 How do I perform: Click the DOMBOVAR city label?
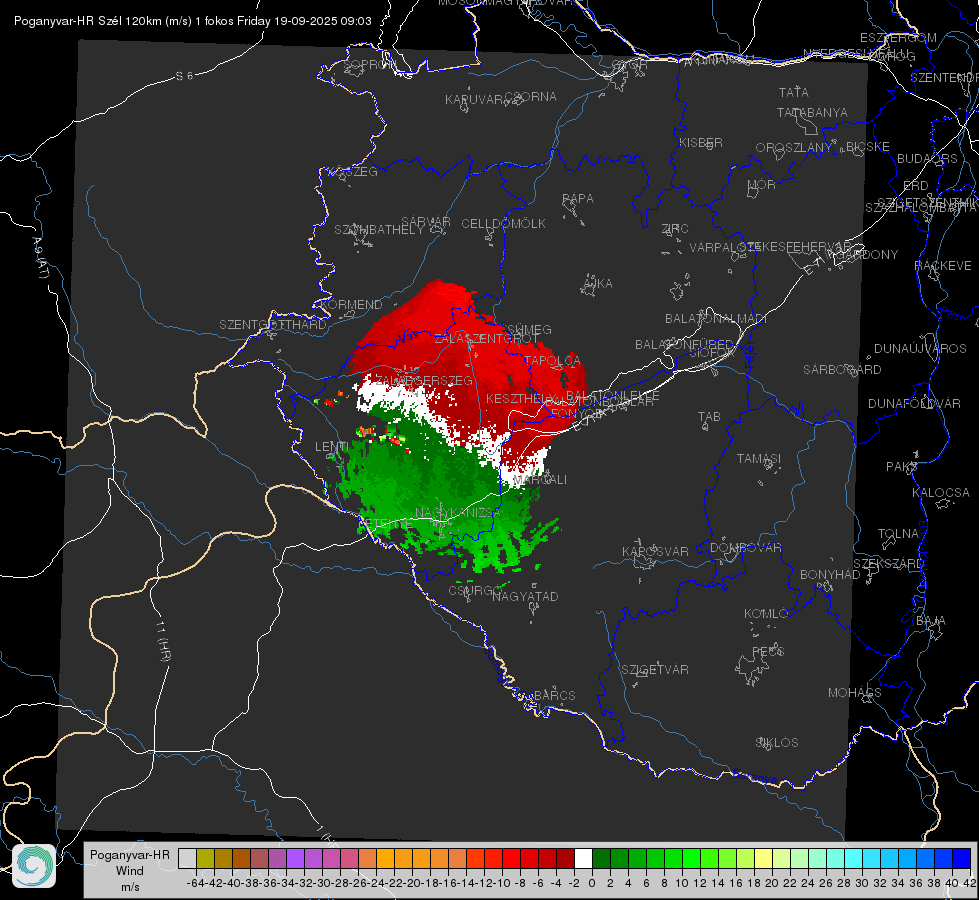coord(745,548)
